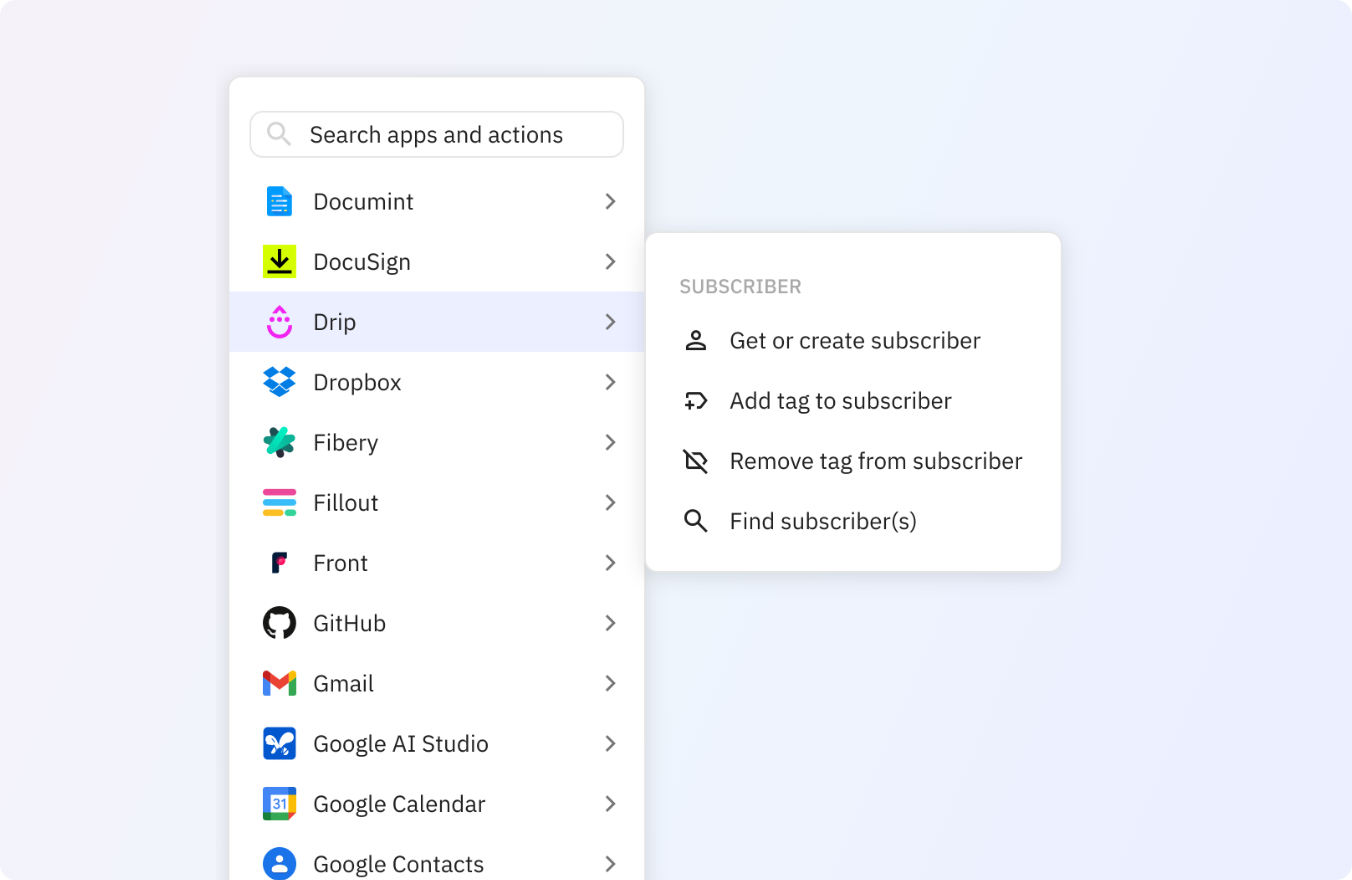Click the Drip label text
This screenshot has width=1352, height=880.
(335, 323)
